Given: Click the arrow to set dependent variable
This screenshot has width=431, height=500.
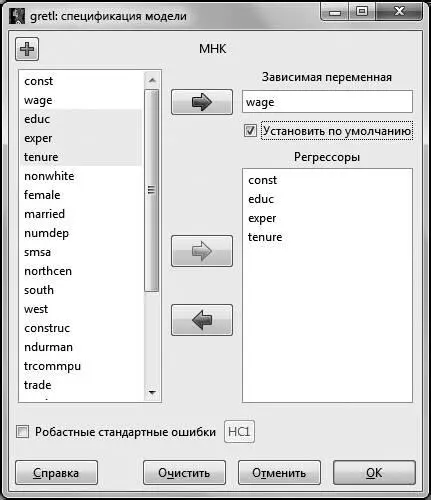Looking at the screenshot, I should [202, 102].
